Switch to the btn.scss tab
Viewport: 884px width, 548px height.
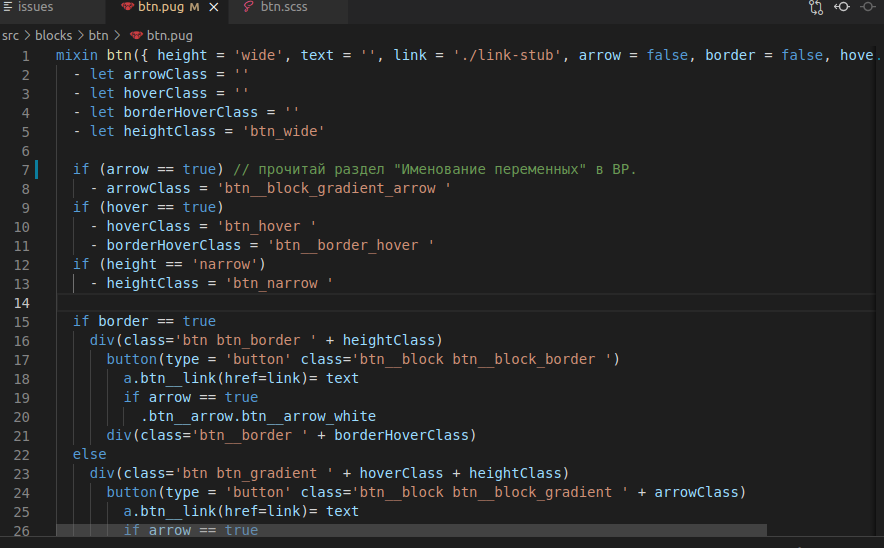tap(284, 8)
